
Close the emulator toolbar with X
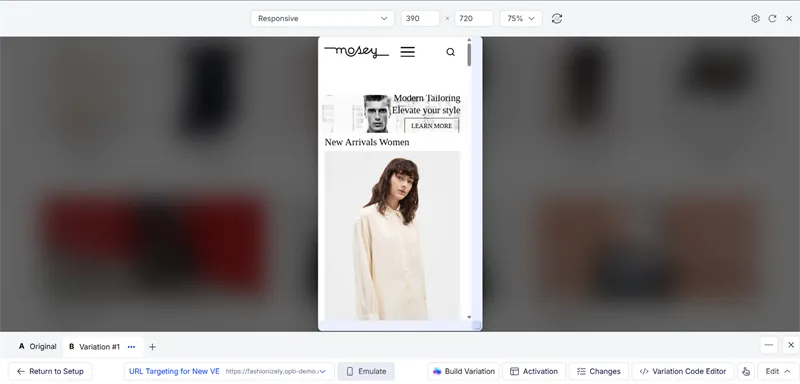click(789, 18)
